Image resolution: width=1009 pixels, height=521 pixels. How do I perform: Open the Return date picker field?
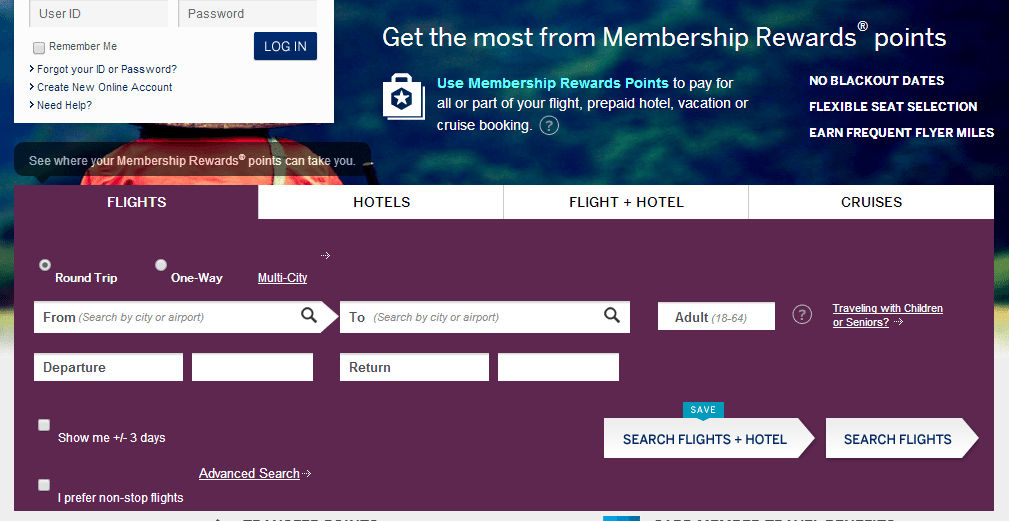(414, 367)
